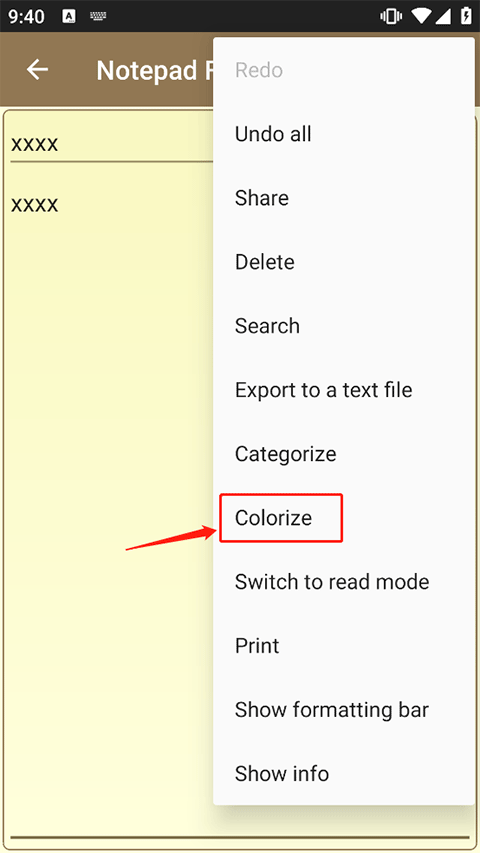The image size is (480, 853).
Task: Tap the cellular signal icon
Action: [442, 16]
